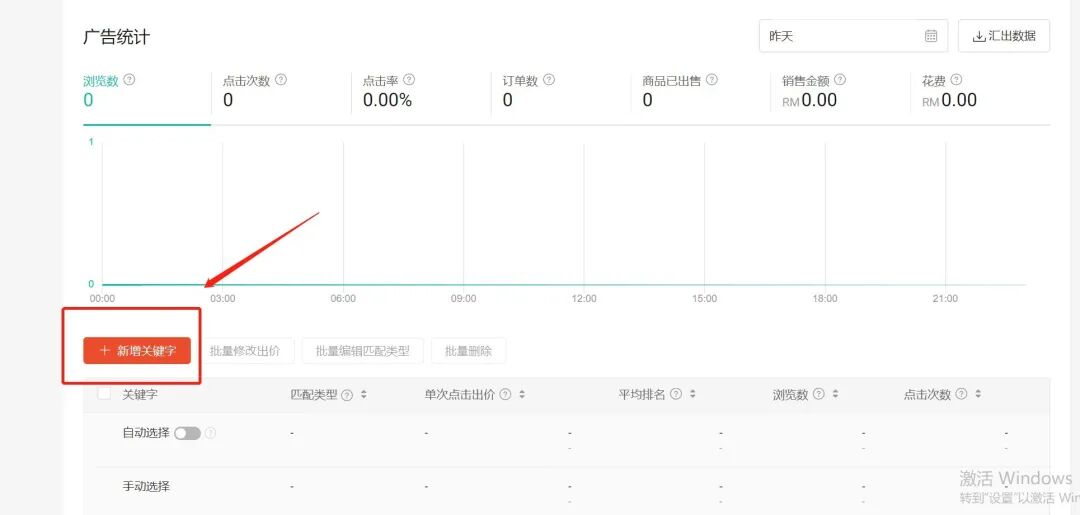
Task: Open help icon beside 点击率 metric
Action: pos(409,80)
